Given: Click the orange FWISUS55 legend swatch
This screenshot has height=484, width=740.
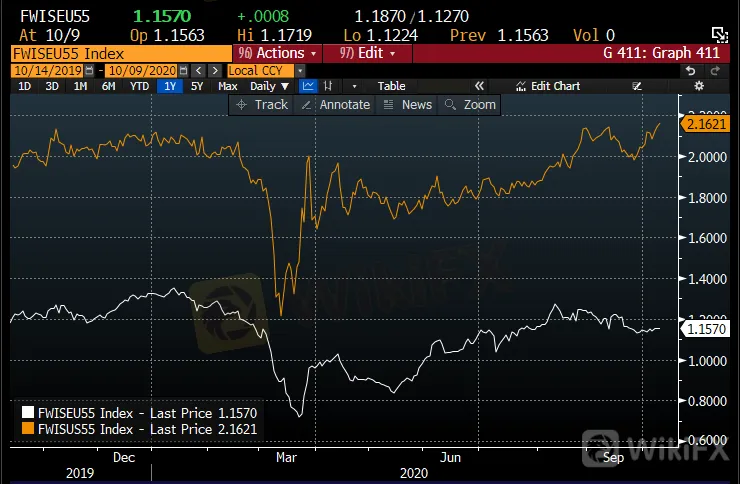Looking at the screenshot, I should (x=28, y=429).
